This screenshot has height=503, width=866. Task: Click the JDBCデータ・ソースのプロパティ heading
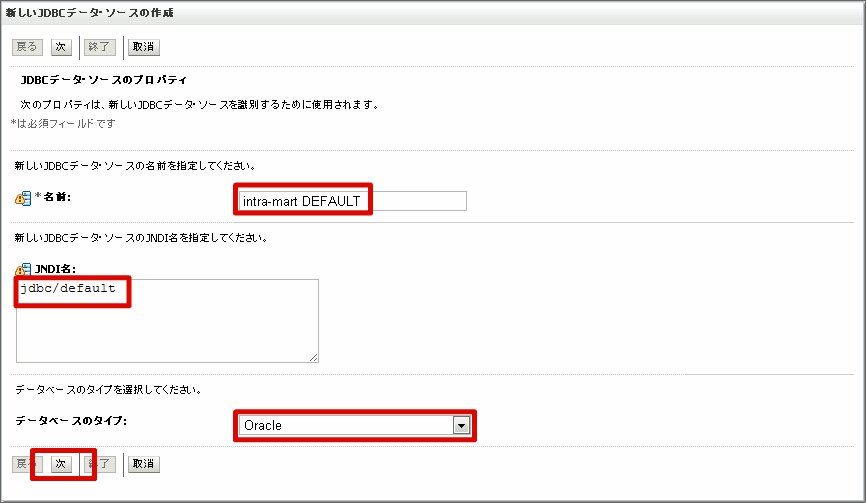pyautogui.click(x=104, y=80)
